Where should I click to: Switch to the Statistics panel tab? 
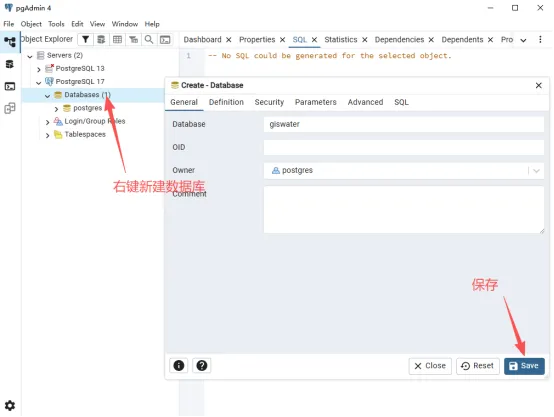341,40
